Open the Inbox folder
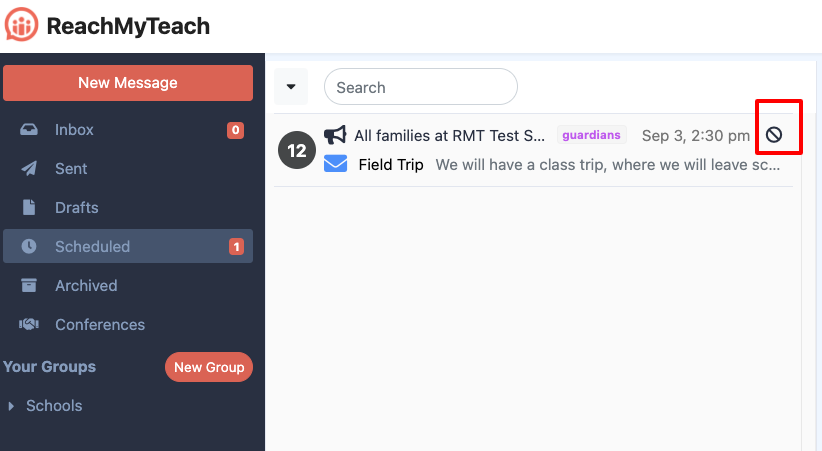The width and height of the screenshot is (822, 451). pos(74,130)
